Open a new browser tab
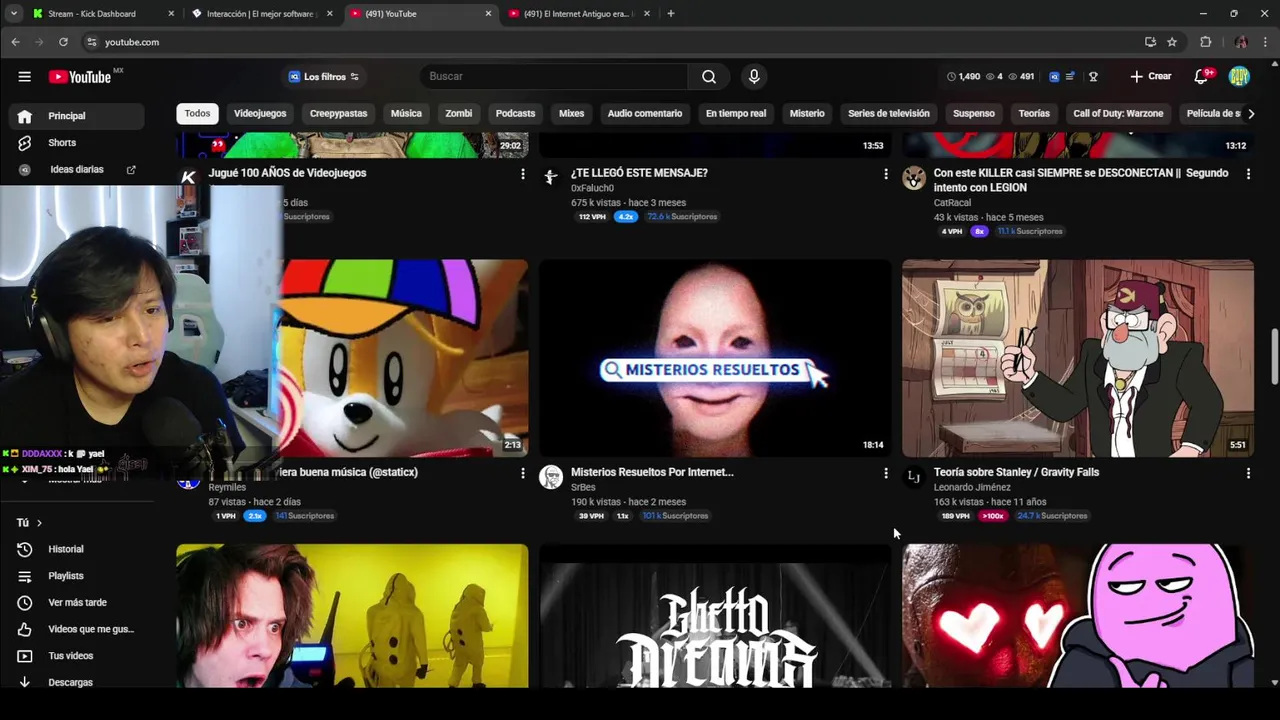This screenshot has width=1280, height=720. coord(670,14)
